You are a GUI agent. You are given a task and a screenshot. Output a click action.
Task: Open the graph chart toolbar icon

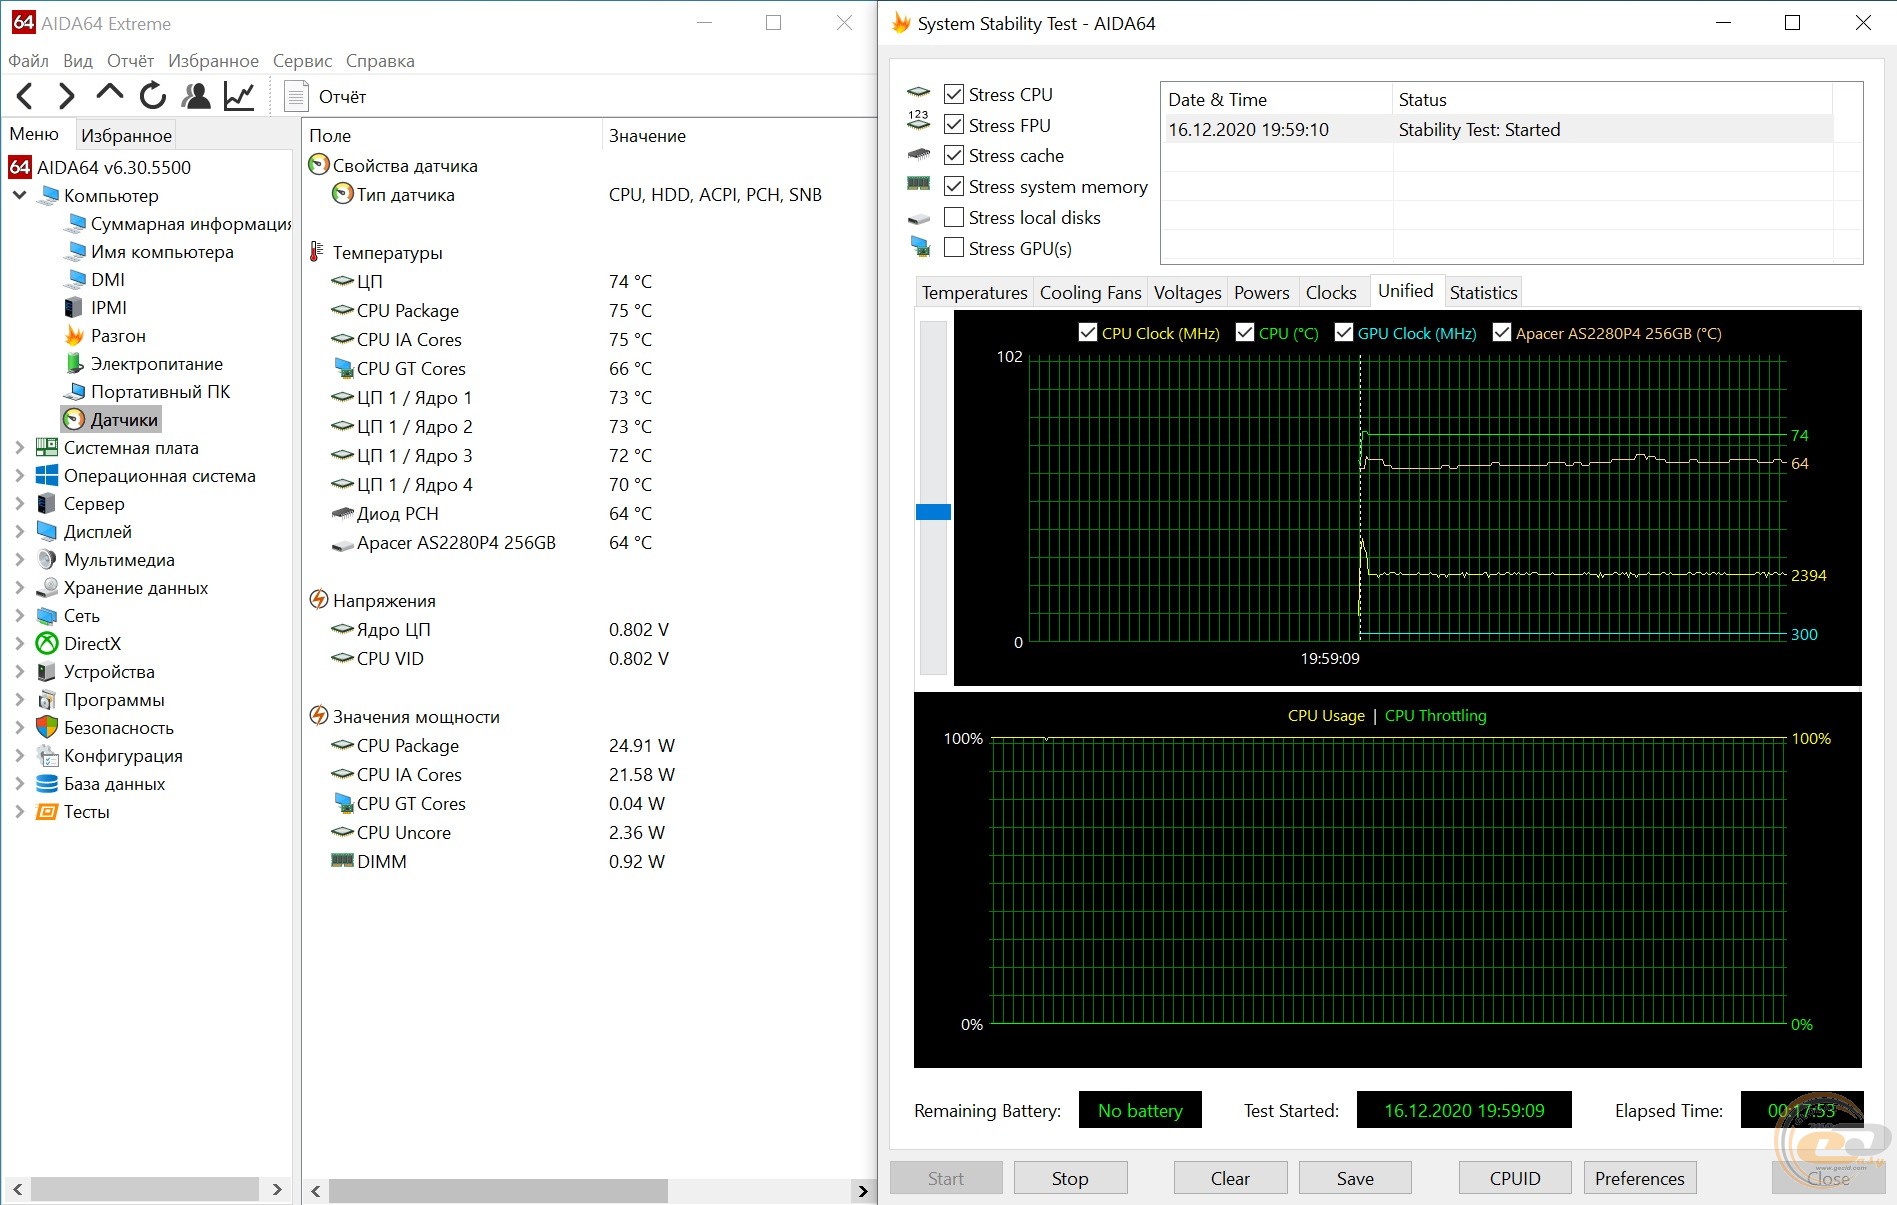click(x=239, y=96)
